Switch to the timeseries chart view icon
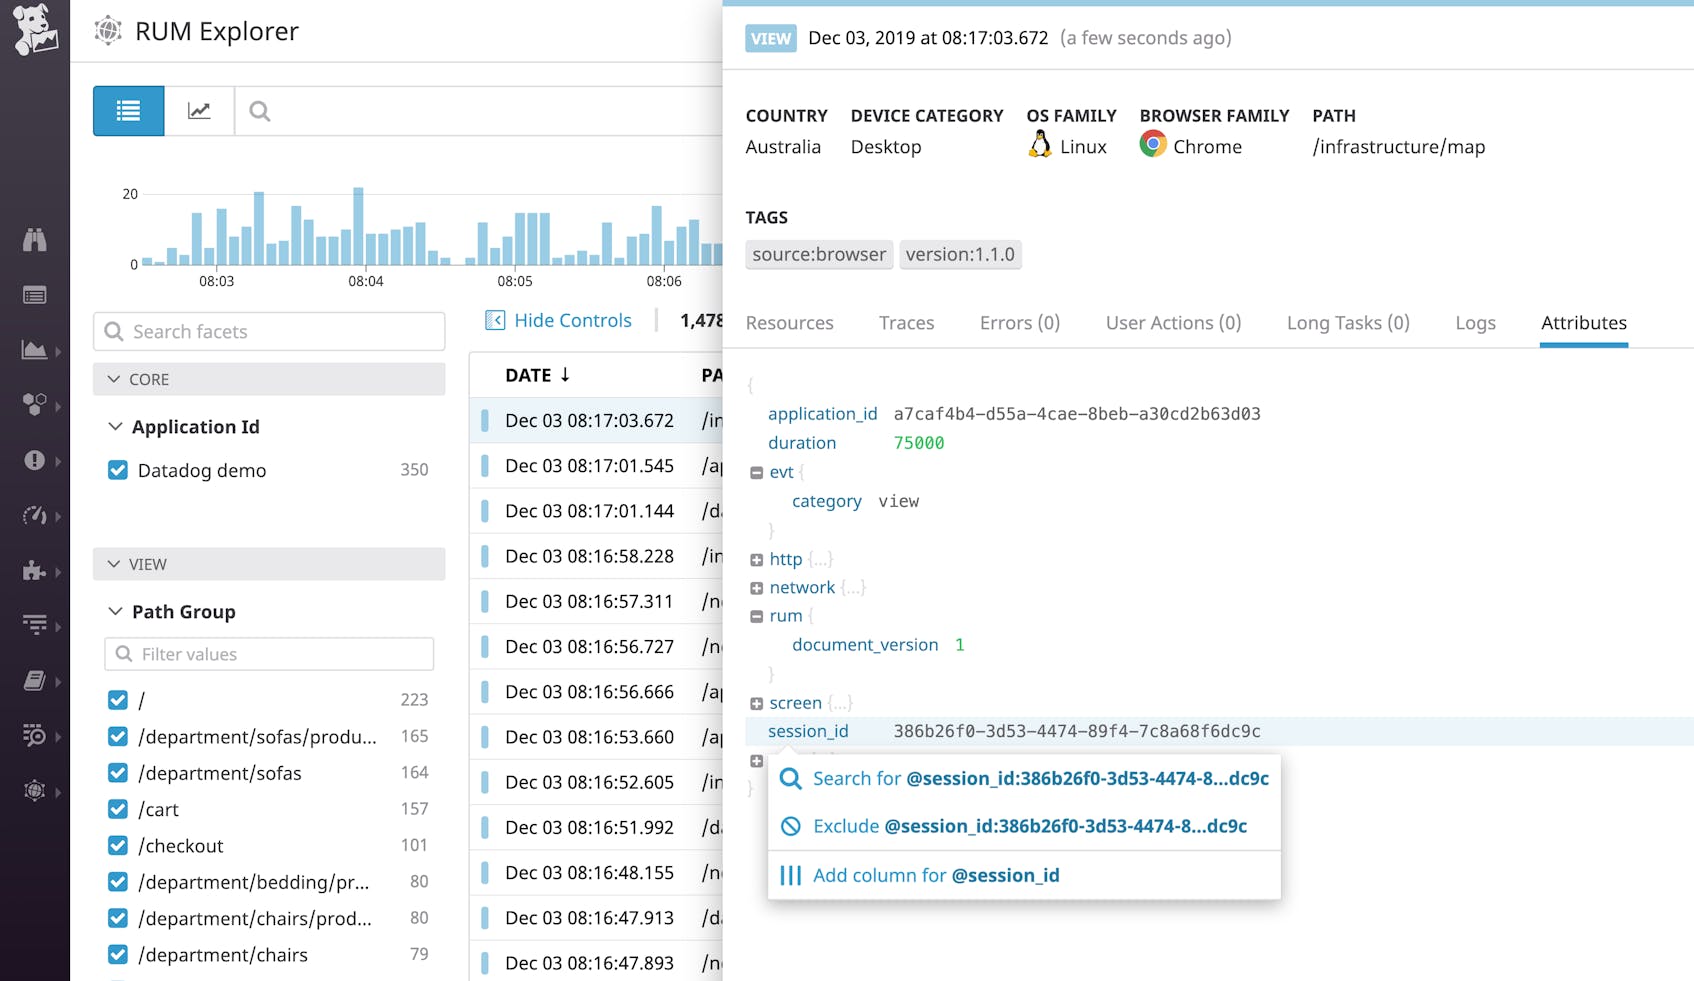 click(199, 110)
